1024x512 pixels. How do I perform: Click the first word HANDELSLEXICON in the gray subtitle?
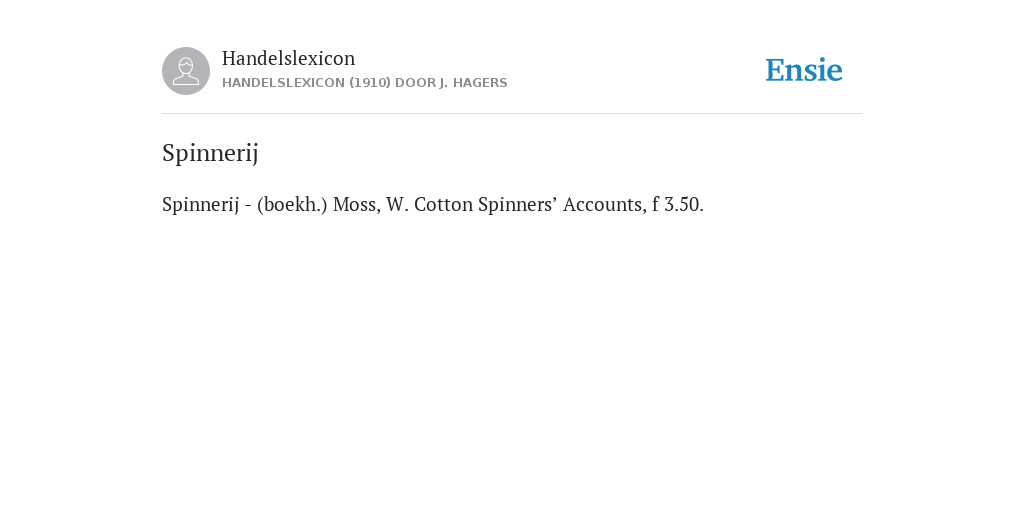(x=283, y=83)
